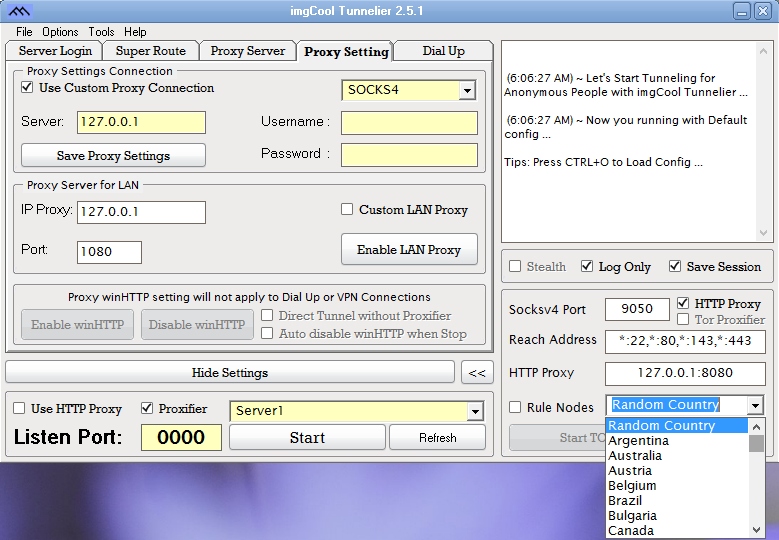The width and height of the screenshot is (779, 540).
Task: Open the Options menu
Action: point(60,32)
